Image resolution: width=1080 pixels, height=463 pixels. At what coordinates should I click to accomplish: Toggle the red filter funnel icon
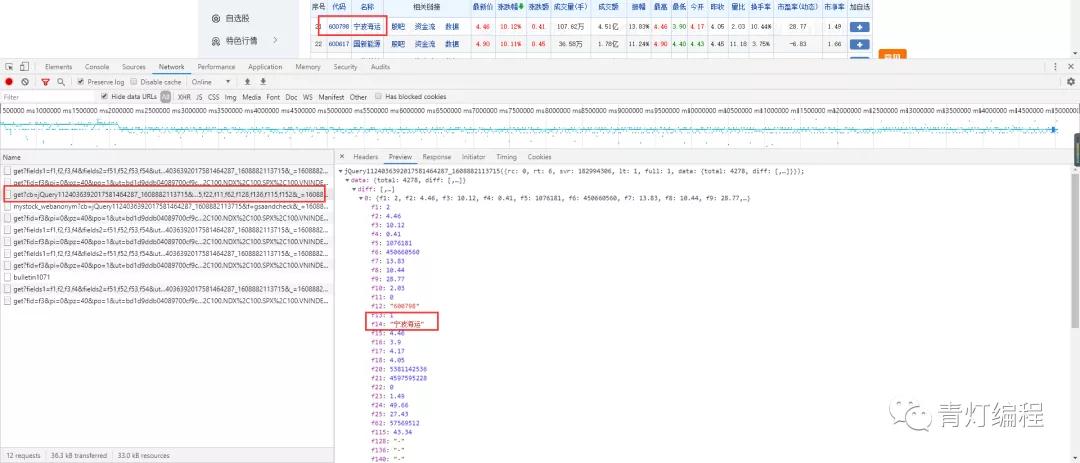(x=45, y=81)
